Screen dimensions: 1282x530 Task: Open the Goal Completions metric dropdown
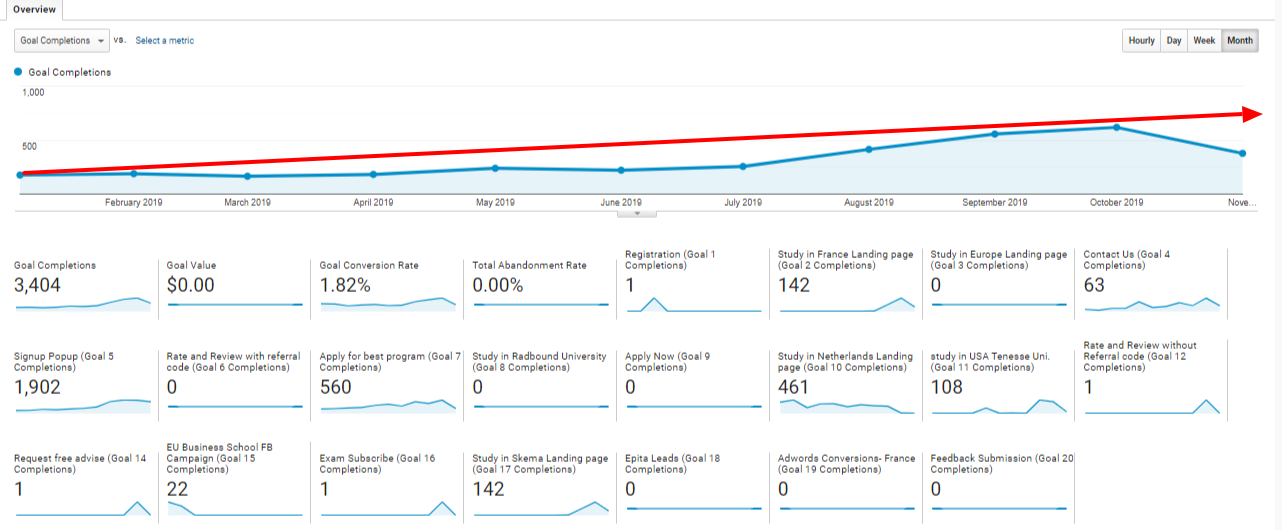(x=62, y=41)
